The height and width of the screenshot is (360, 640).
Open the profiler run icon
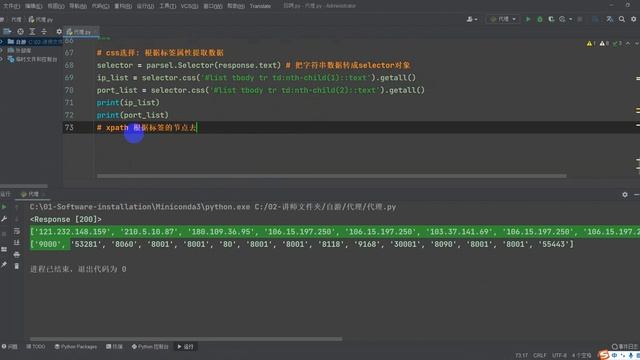pos(562,19)
